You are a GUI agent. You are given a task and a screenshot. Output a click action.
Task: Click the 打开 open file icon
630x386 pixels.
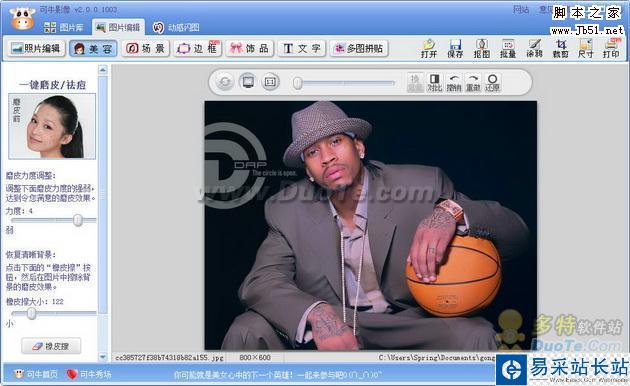tap(429, 48)
